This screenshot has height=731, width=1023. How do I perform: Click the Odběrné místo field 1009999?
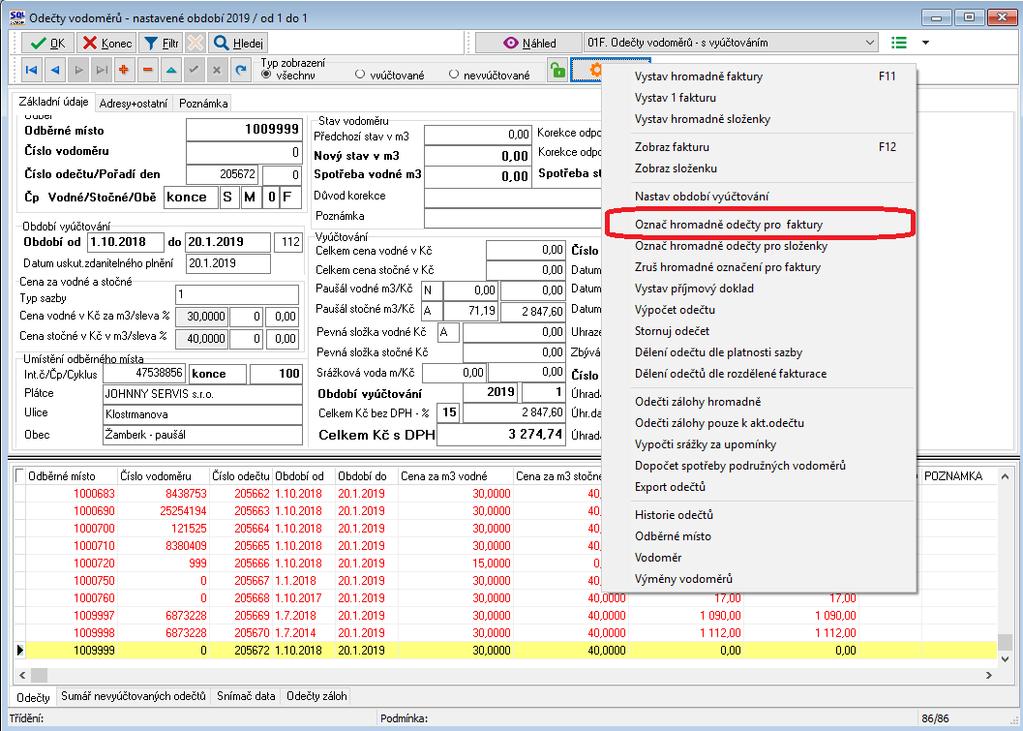coord(244,130)
